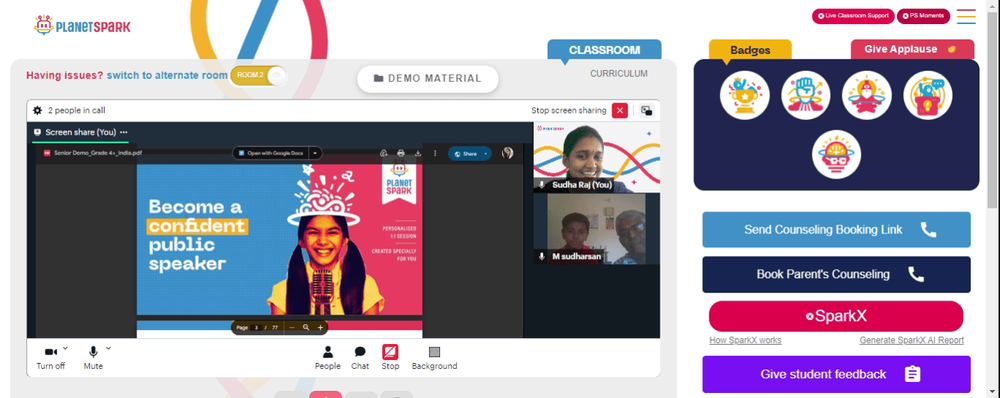Open How SparkX works link
The width and height of the screenshot is (1000, 398).
point(745,341)
